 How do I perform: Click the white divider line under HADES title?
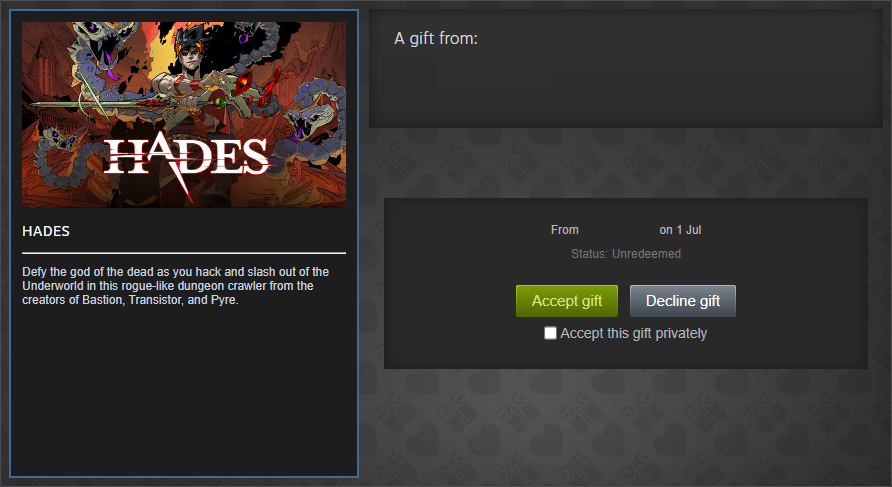(x=184, y=253)
